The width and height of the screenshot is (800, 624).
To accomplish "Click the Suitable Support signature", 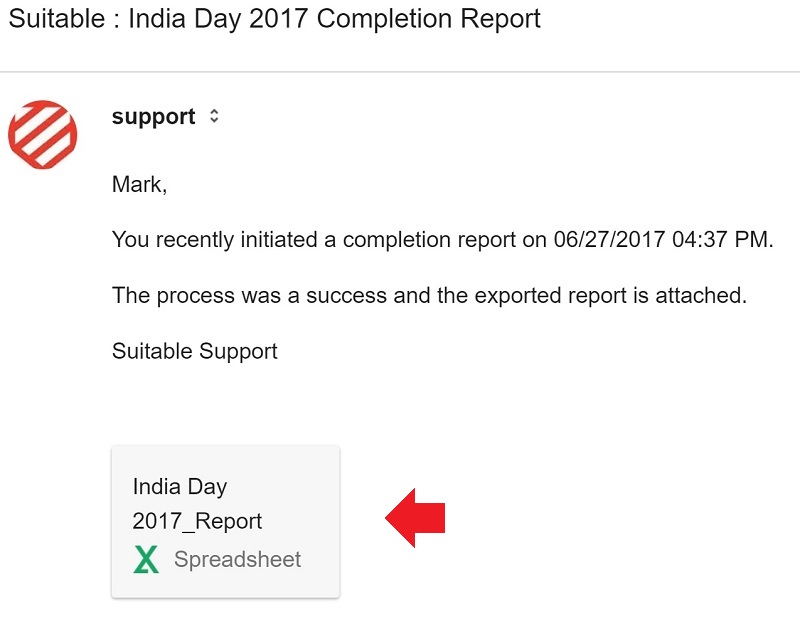I will point(194,352).
